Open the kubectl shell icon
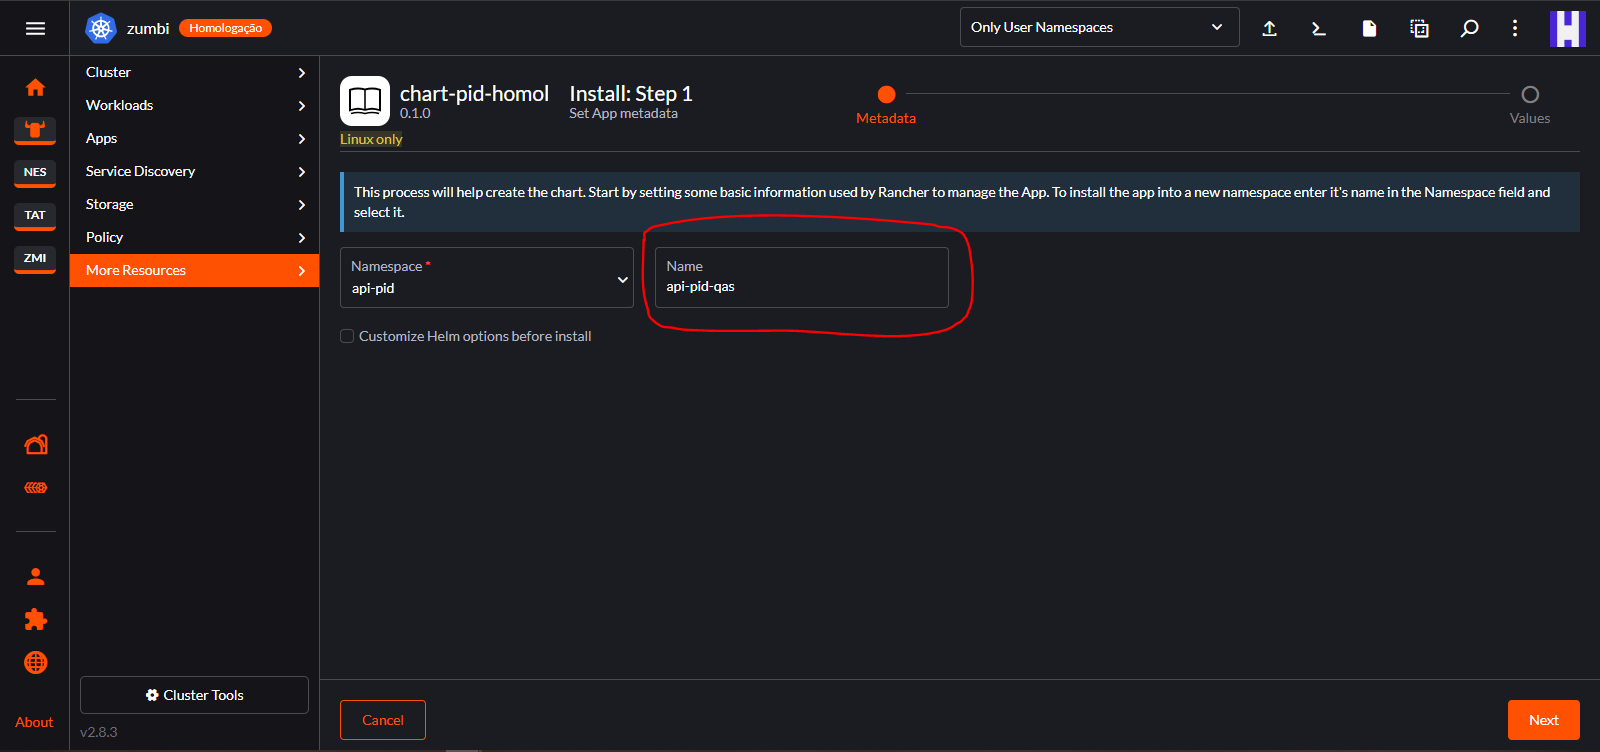 [x=1319, y=28]
